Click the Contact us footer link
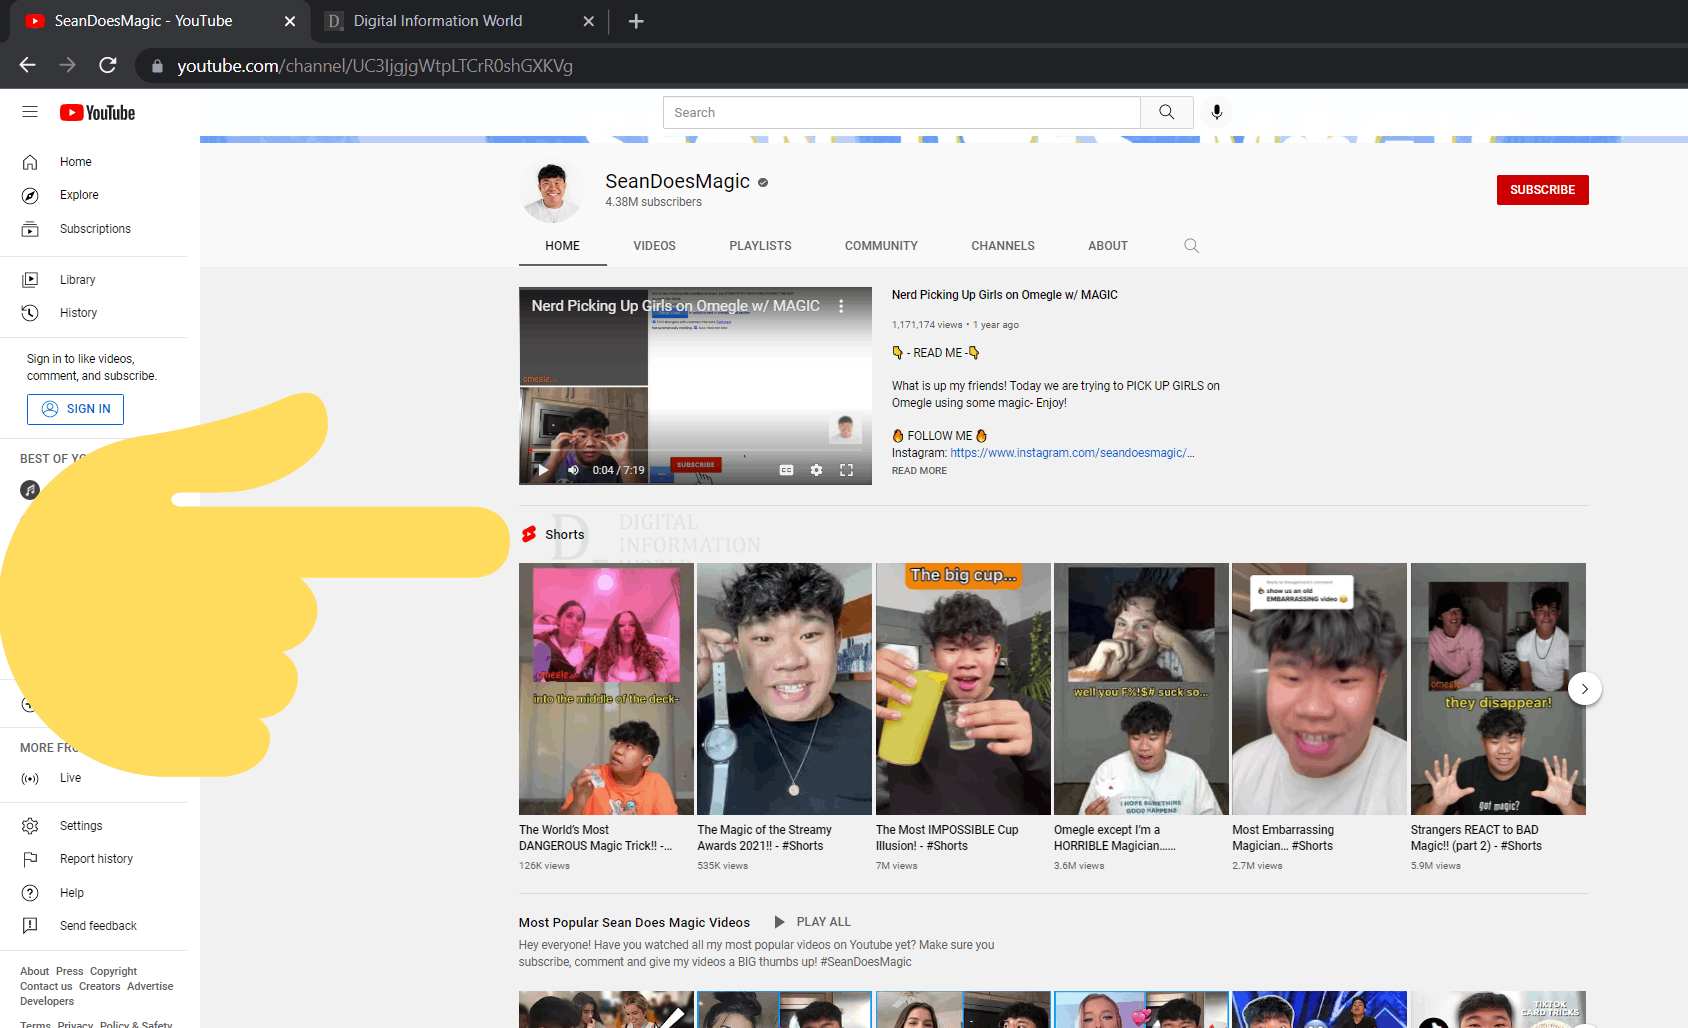Viewport: 1688px width, 1028px height. (46, 986)
